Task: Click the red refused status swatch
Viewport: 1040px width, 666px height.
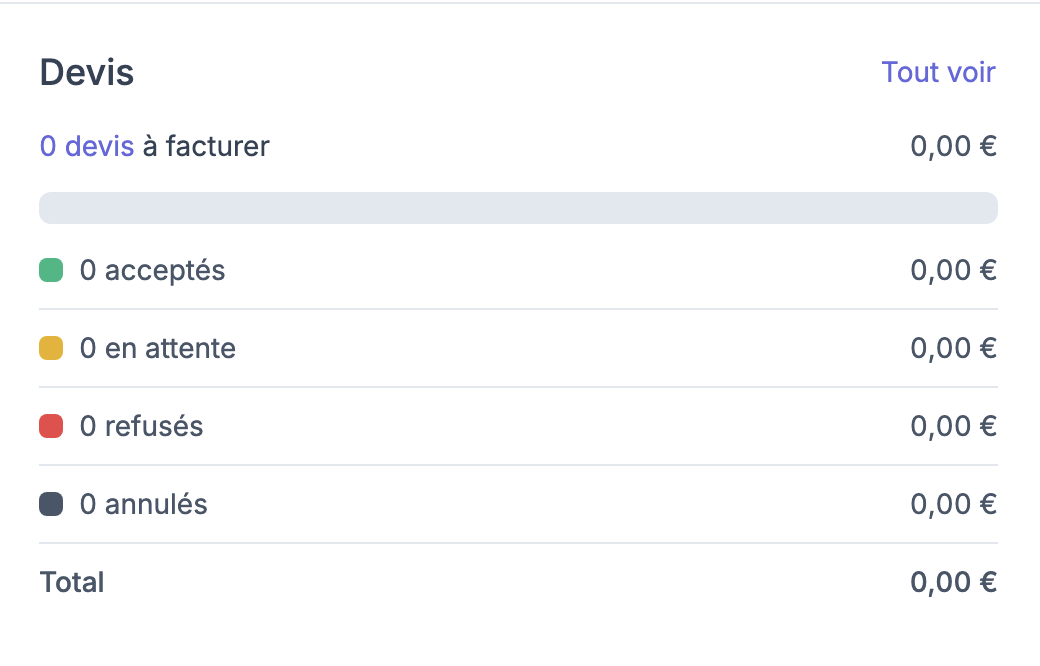Action: [51, 426]
